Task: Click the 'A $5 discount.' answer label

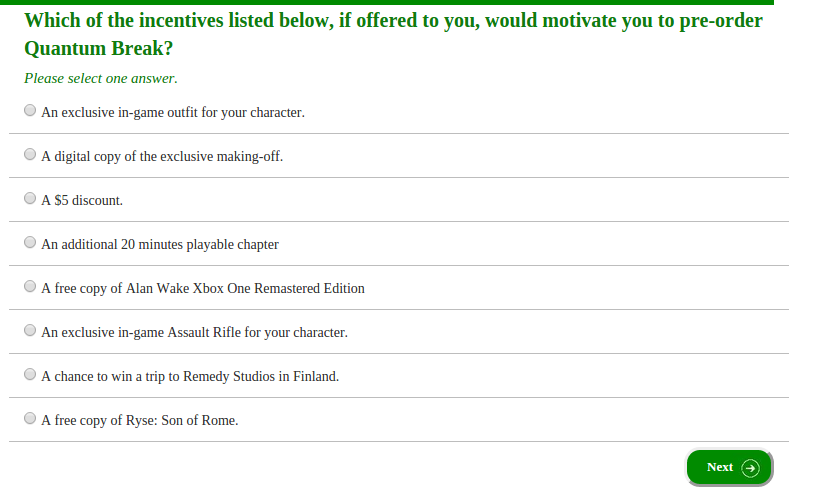Action: click(x=82, y=201)
